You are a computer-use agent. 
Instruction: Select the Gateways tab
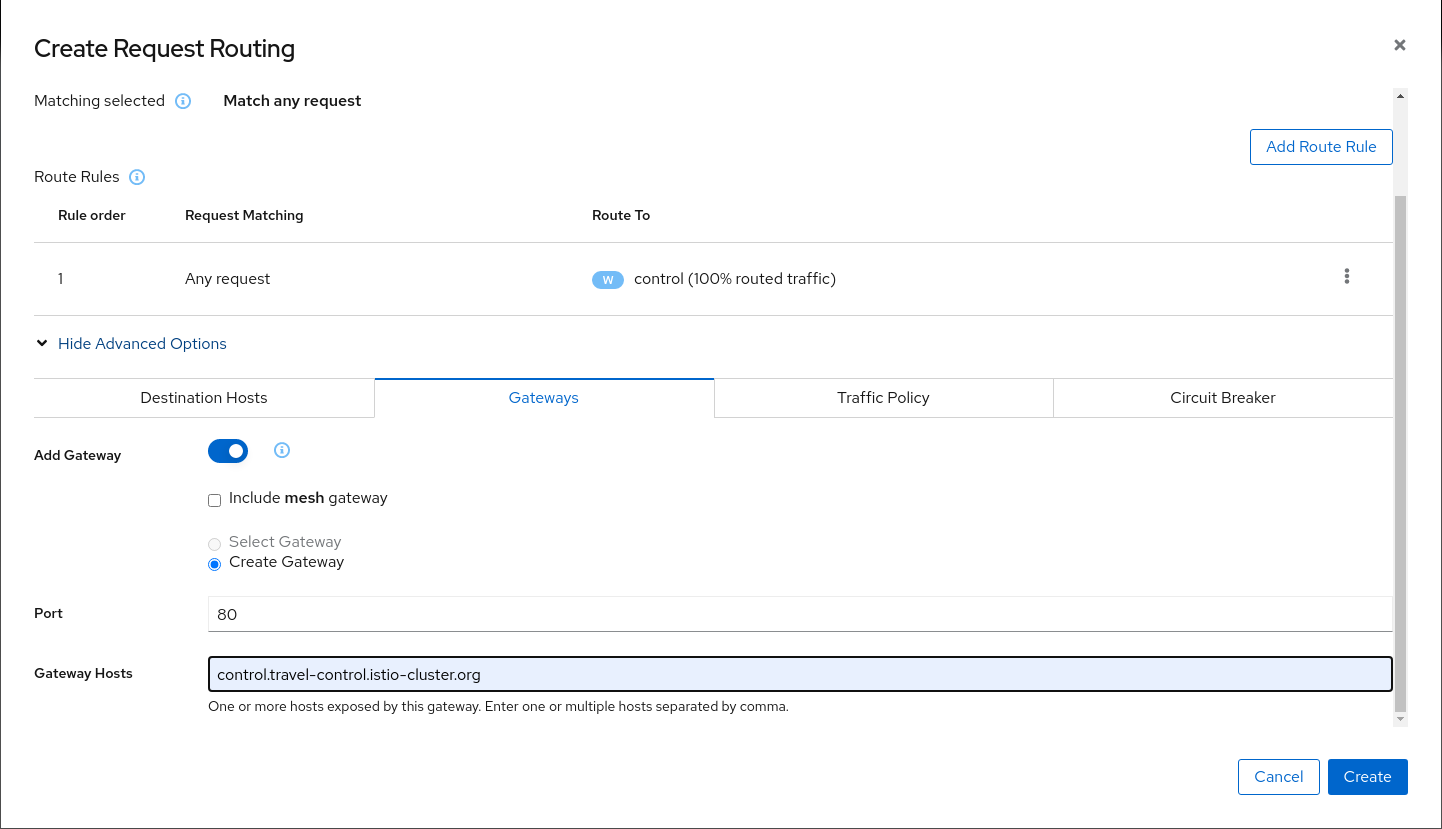(x=543, y=398)
